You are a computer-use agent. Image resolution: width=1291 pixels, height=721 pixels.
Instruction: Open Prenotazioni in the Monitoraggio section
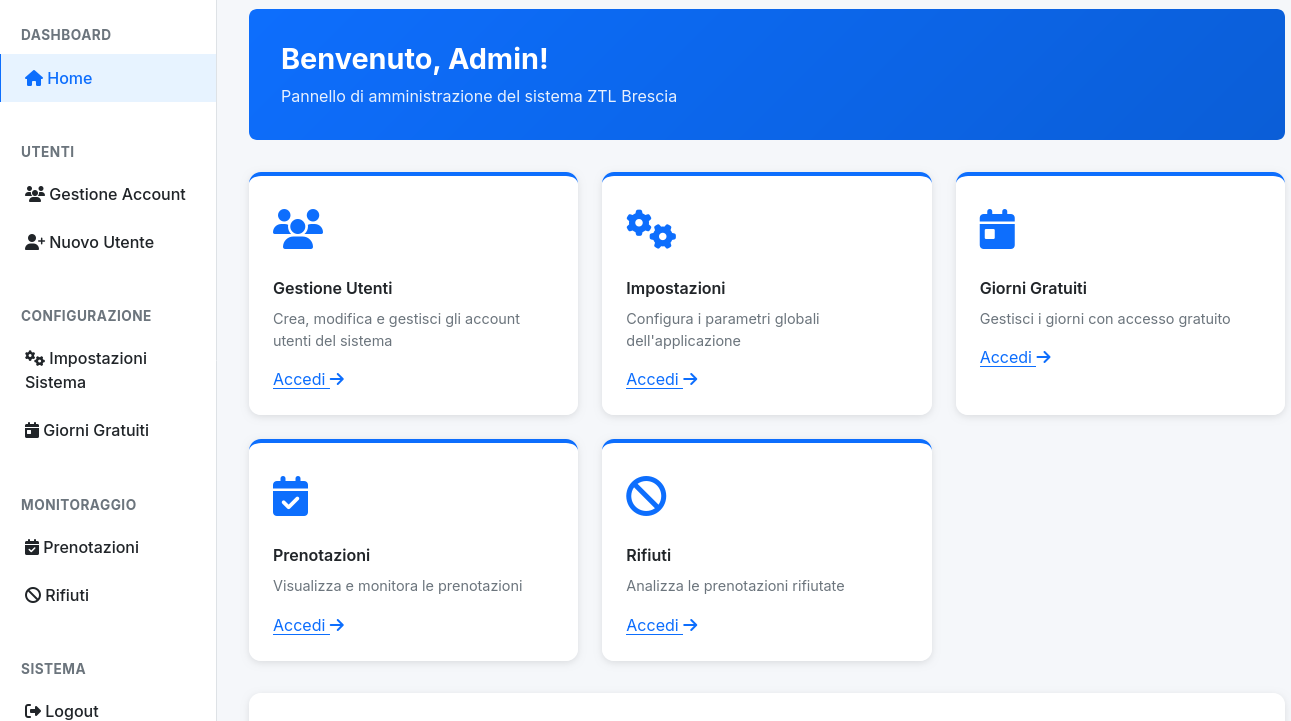click(108, 547)
